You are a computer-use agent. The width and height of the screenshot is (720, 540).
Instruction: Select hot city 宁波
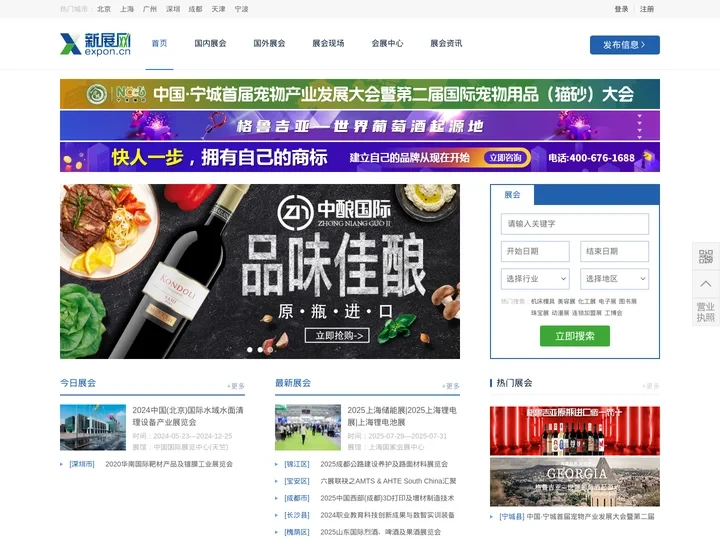point(242,9)
